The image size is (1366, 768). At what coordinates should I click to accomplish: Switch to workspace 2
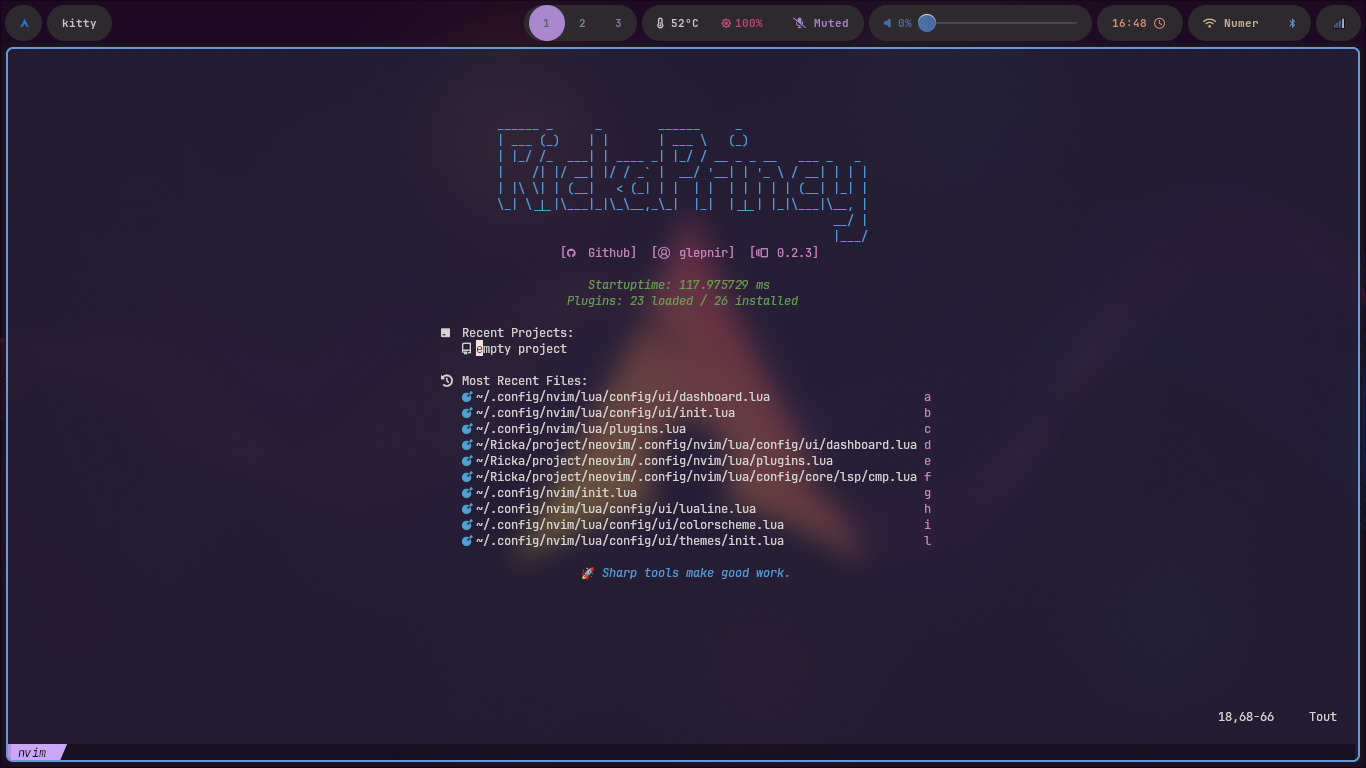(582, 23)
